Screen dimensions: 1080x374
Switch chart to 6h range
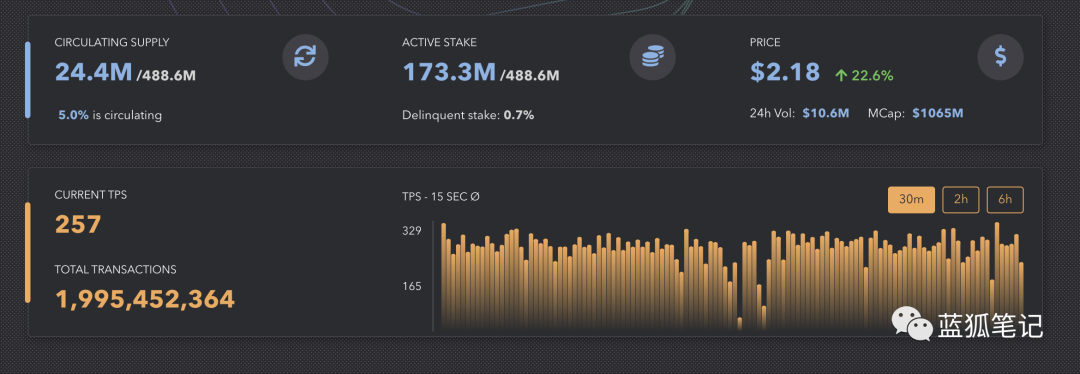[x=1005, y=200]
